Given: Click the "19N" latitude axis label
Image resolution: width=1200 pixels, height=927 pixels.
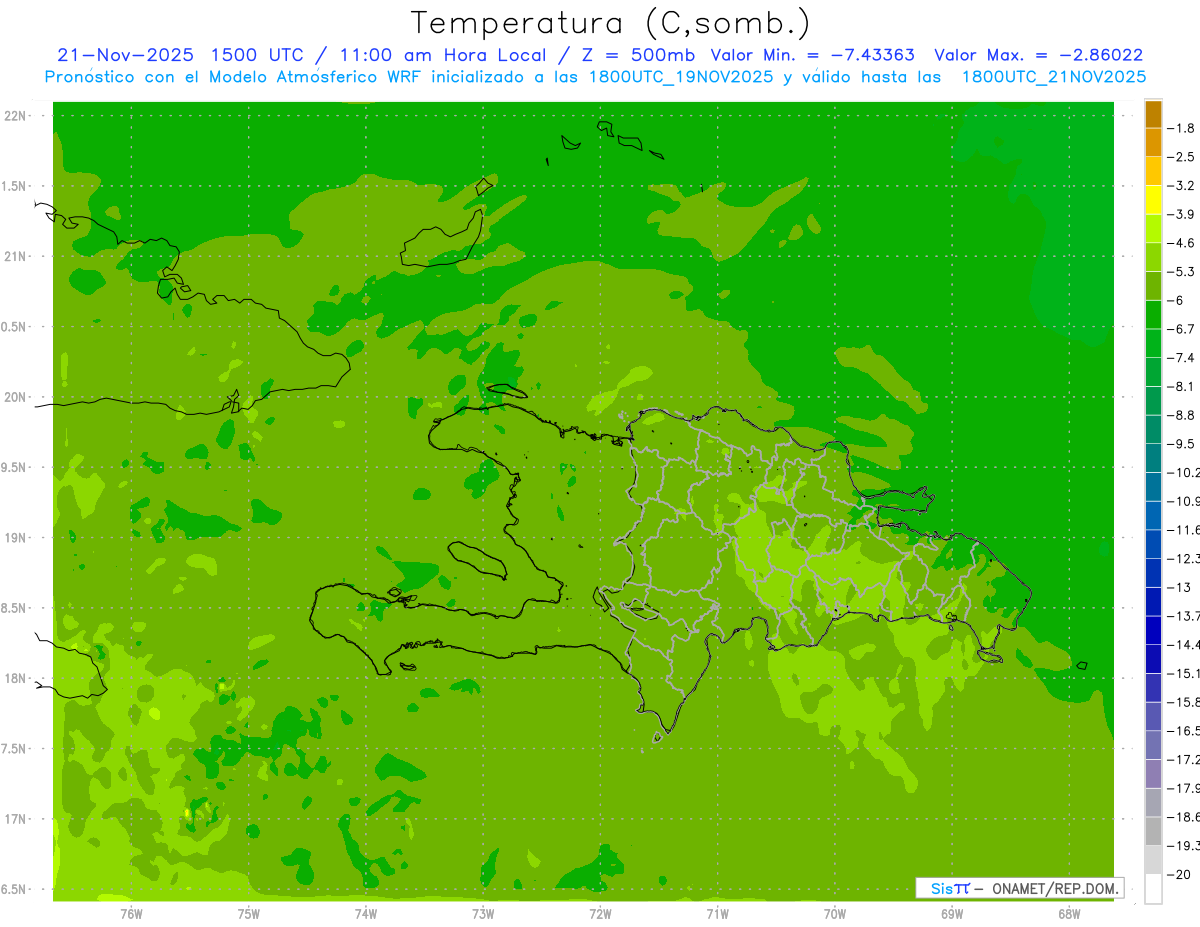Looking at the screenshot, I should point(15,538).
